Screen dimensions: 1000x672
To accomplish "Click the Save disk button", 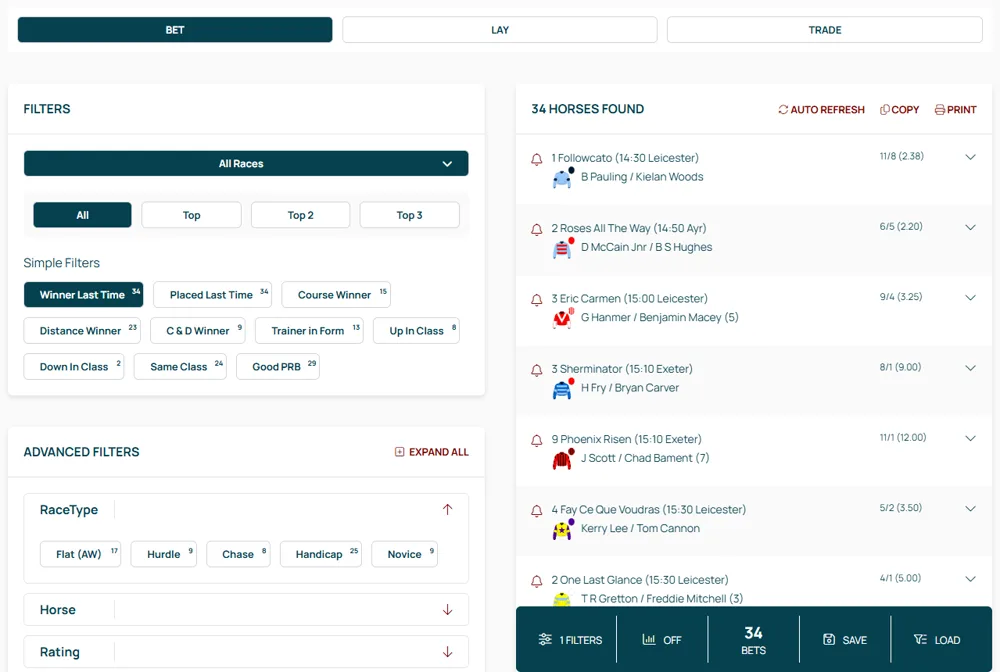I will [844, 639].
